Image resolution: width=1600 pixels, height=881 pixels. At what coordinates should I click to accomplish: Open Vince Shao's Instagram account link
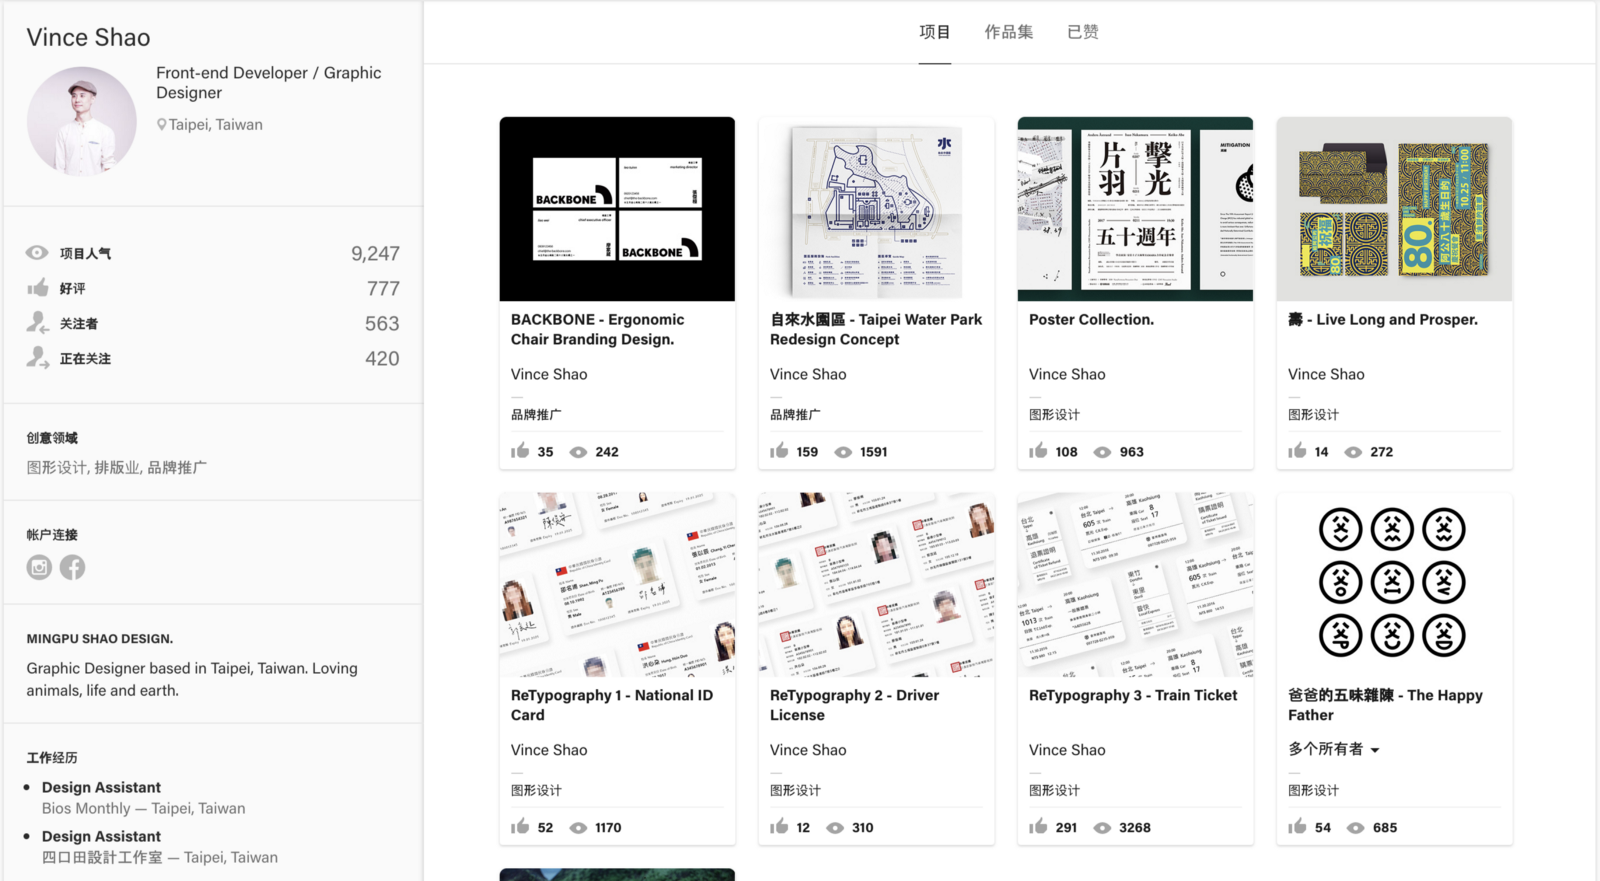click(39, 567)
